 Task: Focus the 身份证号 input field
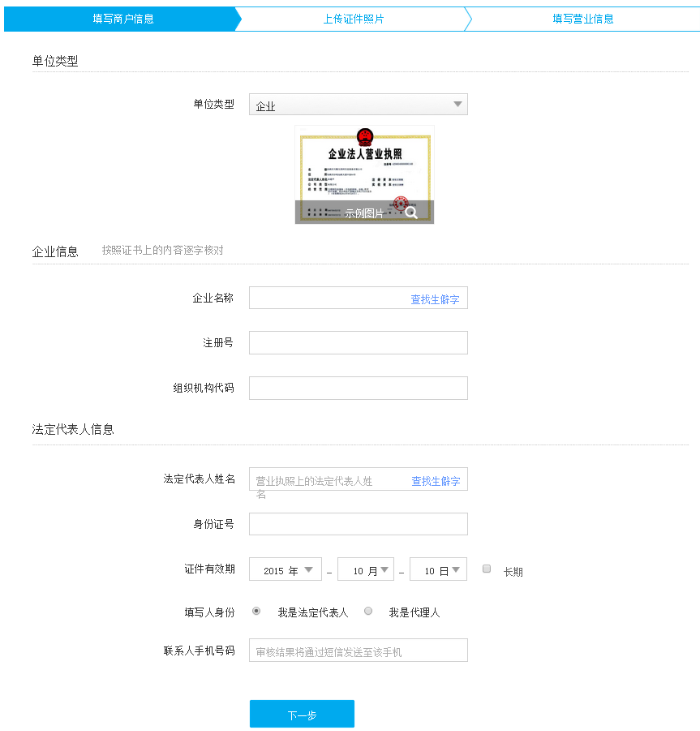[358, 524]
